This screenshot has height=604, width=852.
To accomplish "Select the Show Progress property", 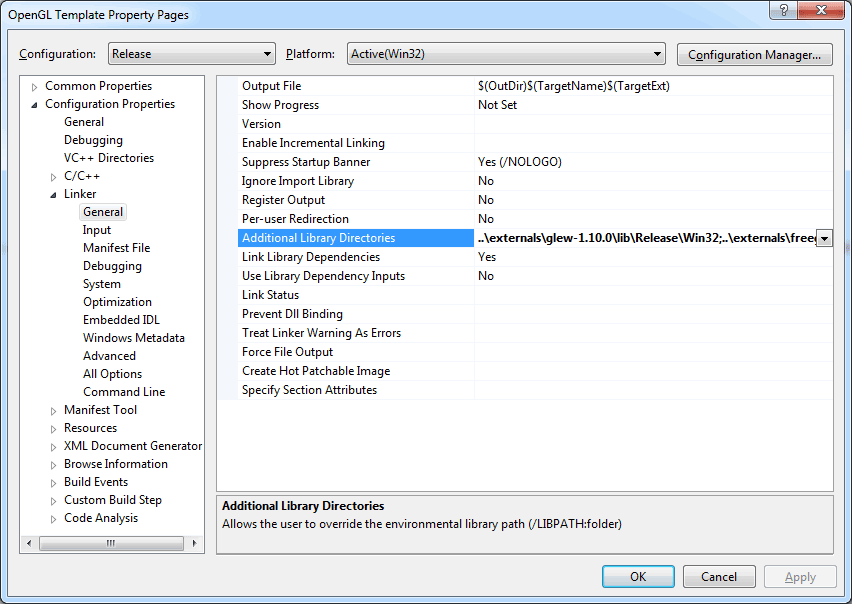I will 355,105.
